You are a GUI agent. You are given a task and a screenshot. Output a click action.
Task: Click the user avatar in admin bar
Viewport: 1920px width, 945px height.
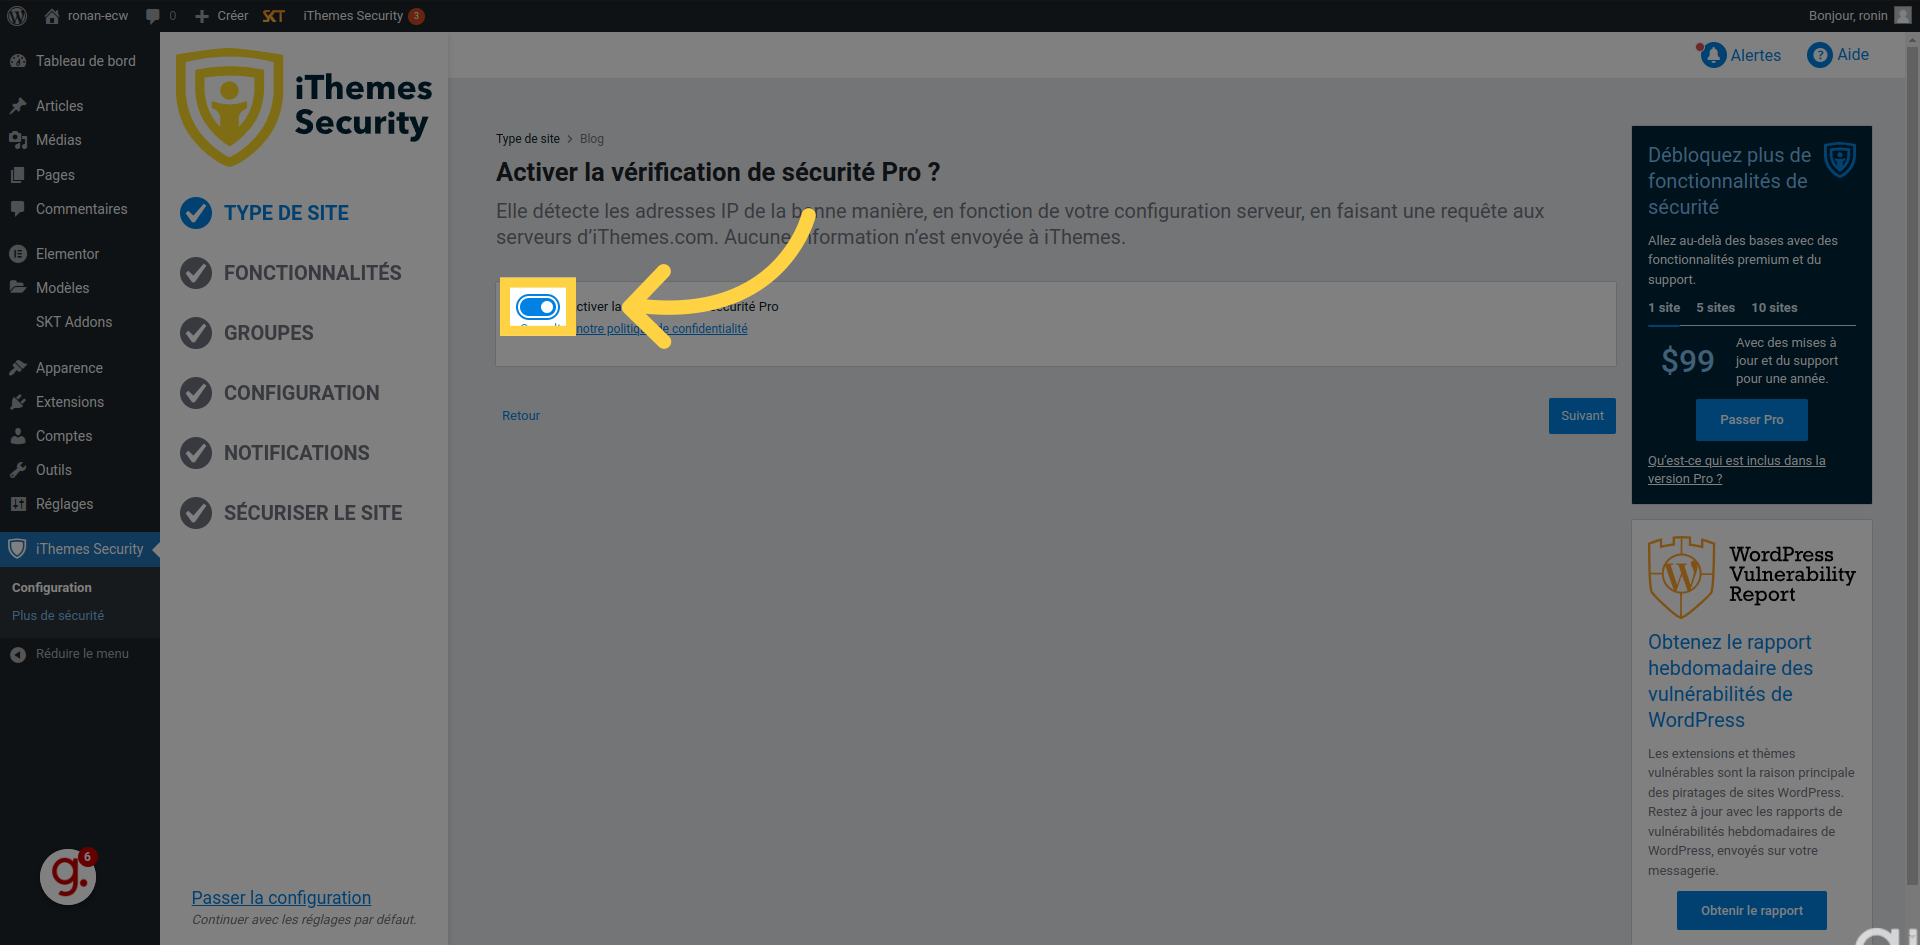(1903, 16)
